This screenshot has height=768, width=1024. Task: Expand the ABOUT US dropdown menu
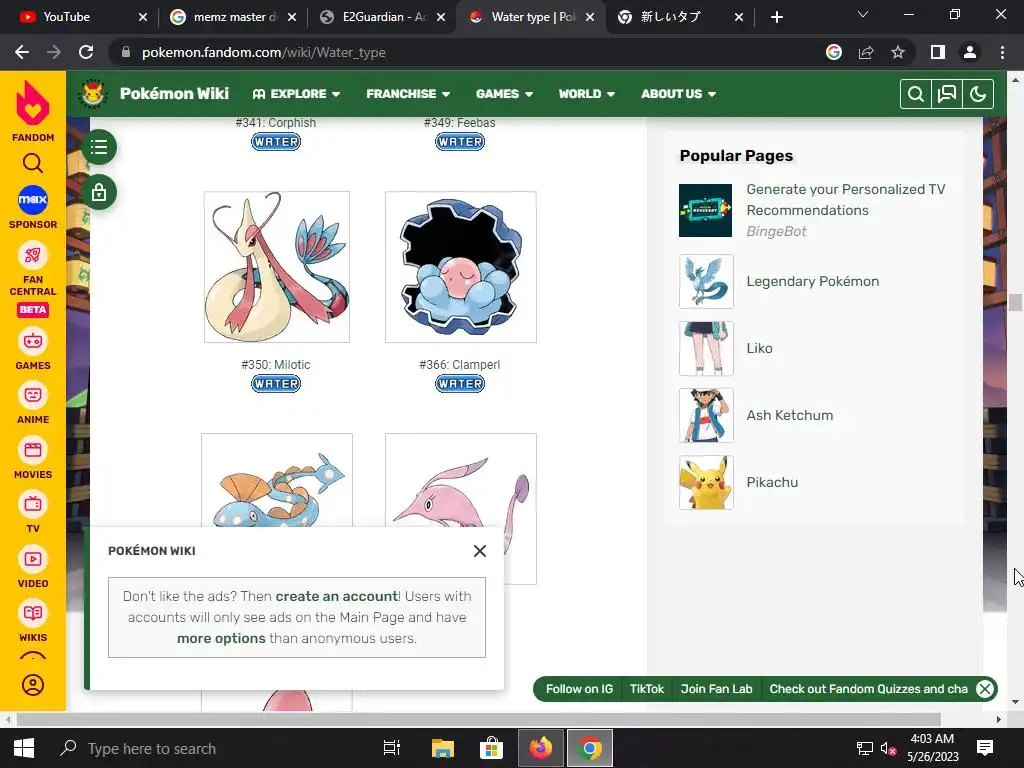click(679, 94)
